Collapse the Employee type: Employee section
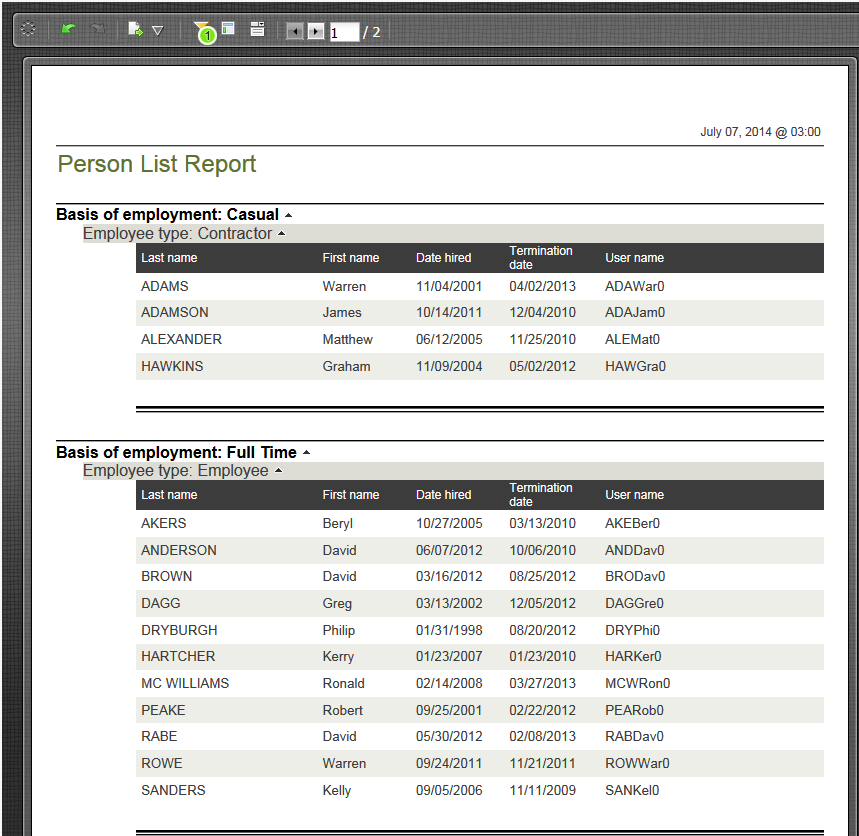This screenshot has height=836, width=859. coord(278,470)
